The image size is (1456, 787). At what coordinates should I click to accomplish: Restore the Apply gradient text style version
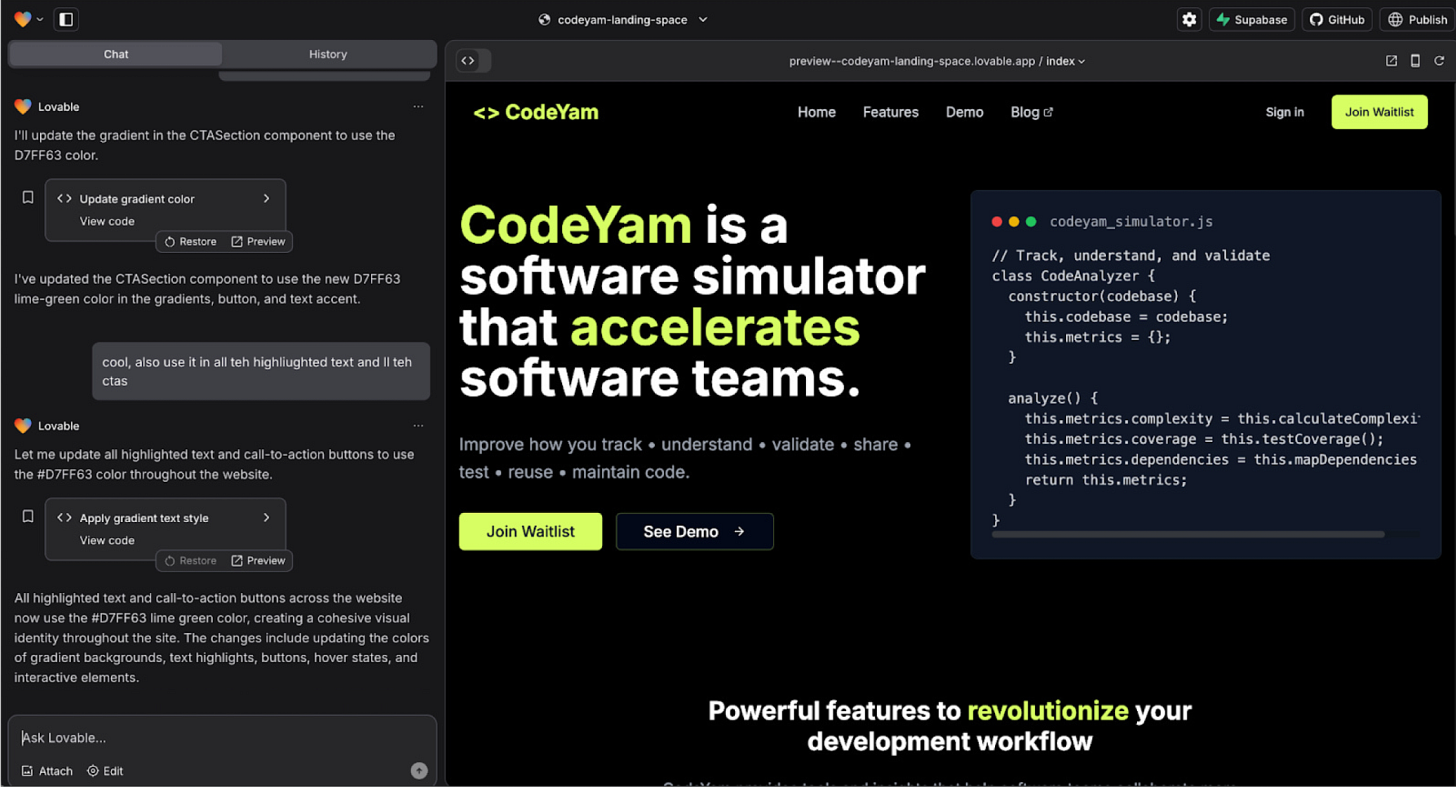click(x=190, y=561)
